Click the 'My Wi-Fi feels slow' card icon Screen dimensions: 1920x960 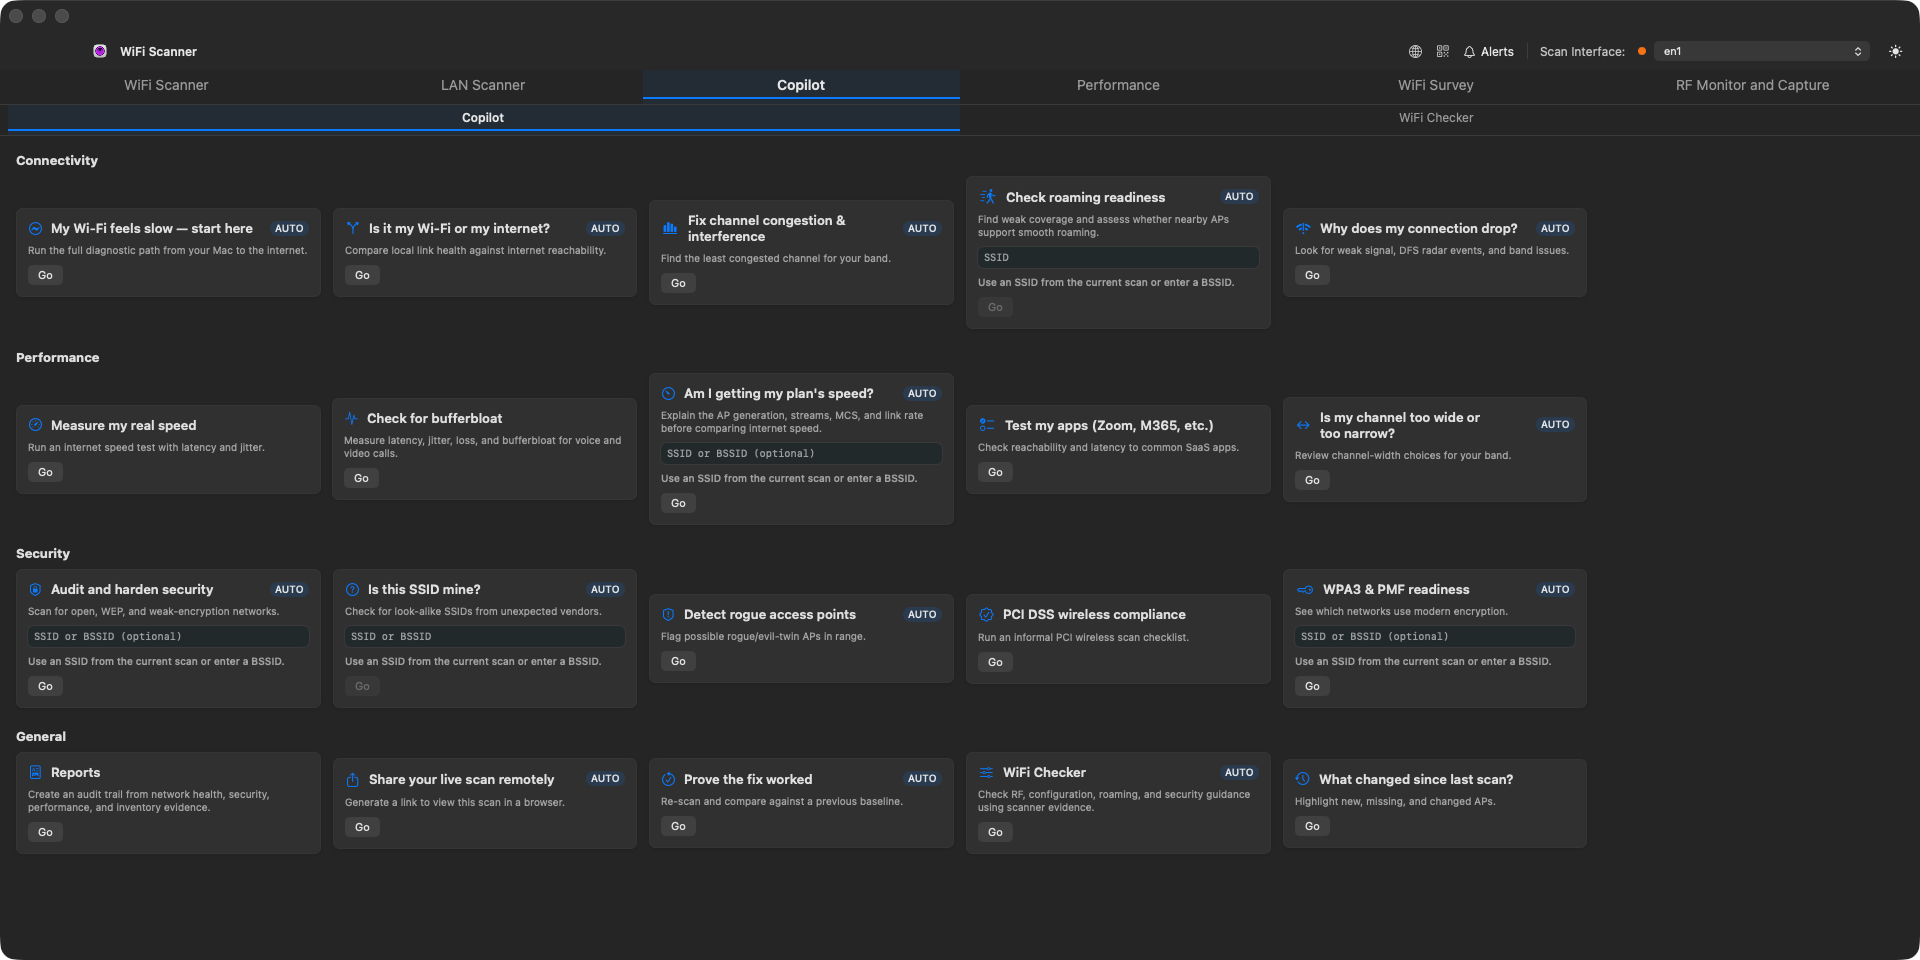point(35,228)
